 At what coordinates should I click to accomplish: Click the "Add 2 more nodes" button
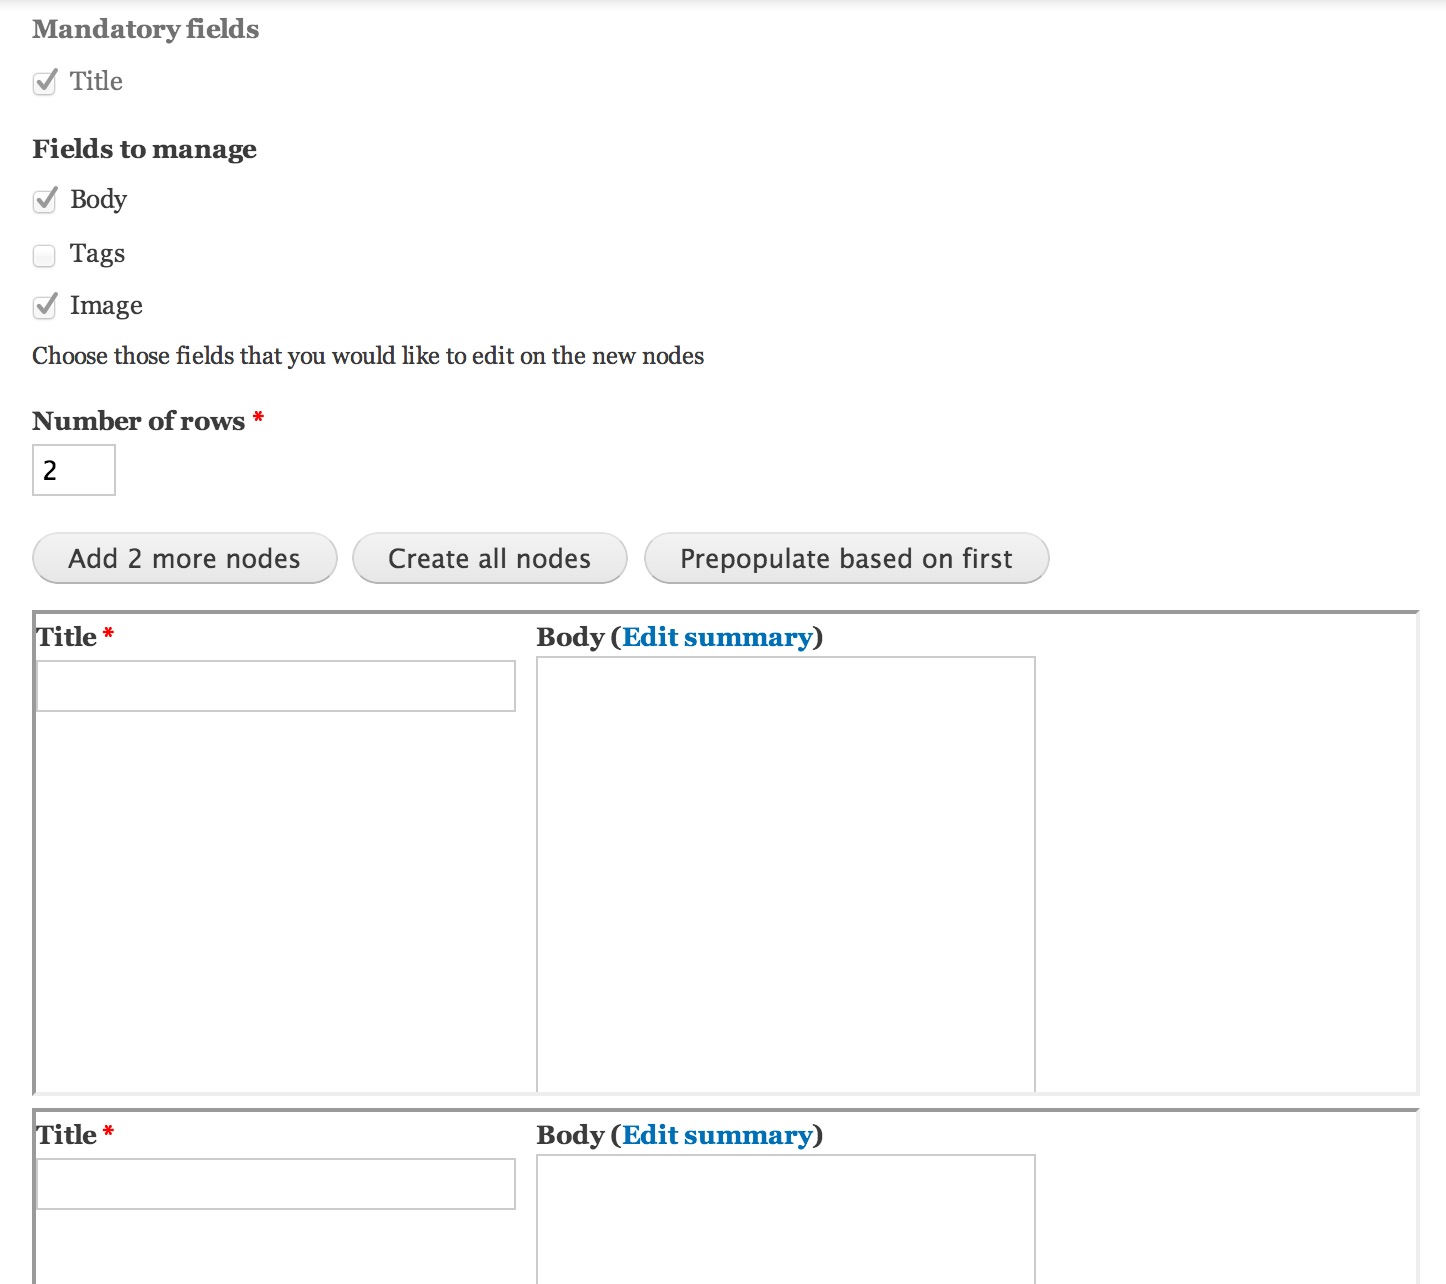point(184,558)
